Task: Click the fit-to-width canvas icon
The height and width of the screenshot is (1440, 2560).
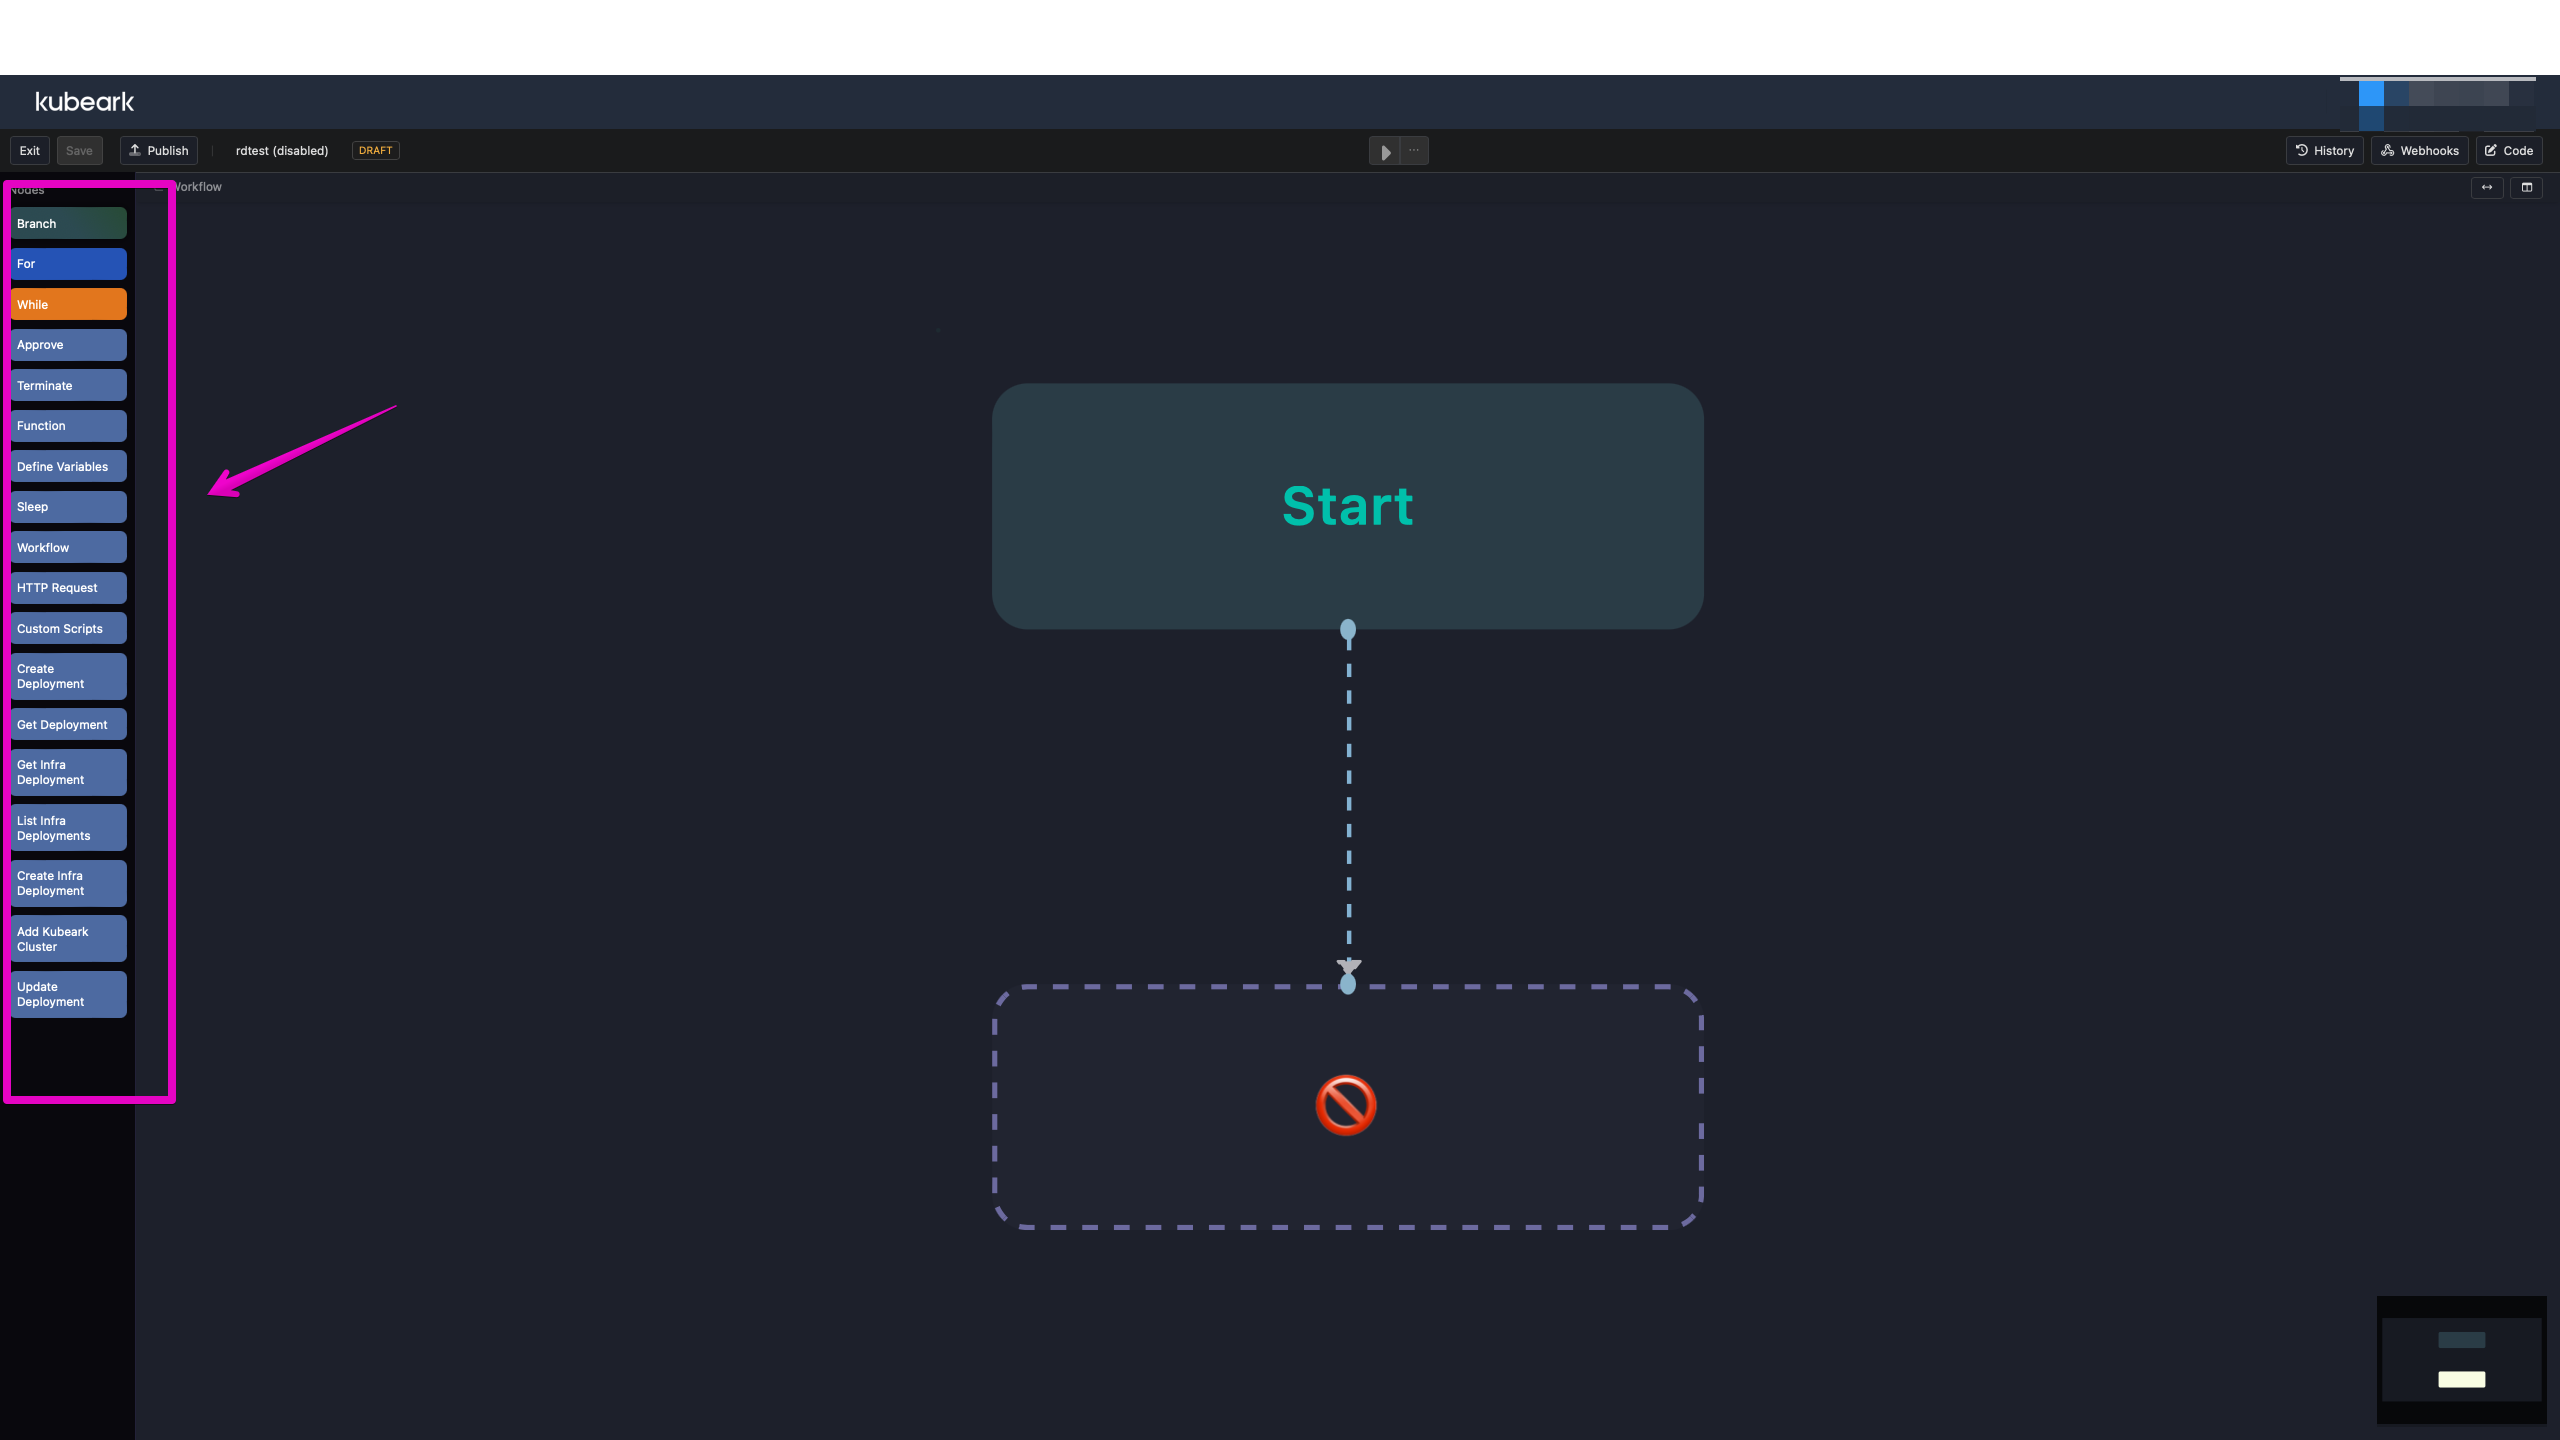Action: pyautogui.click(x=2487, y=187)
